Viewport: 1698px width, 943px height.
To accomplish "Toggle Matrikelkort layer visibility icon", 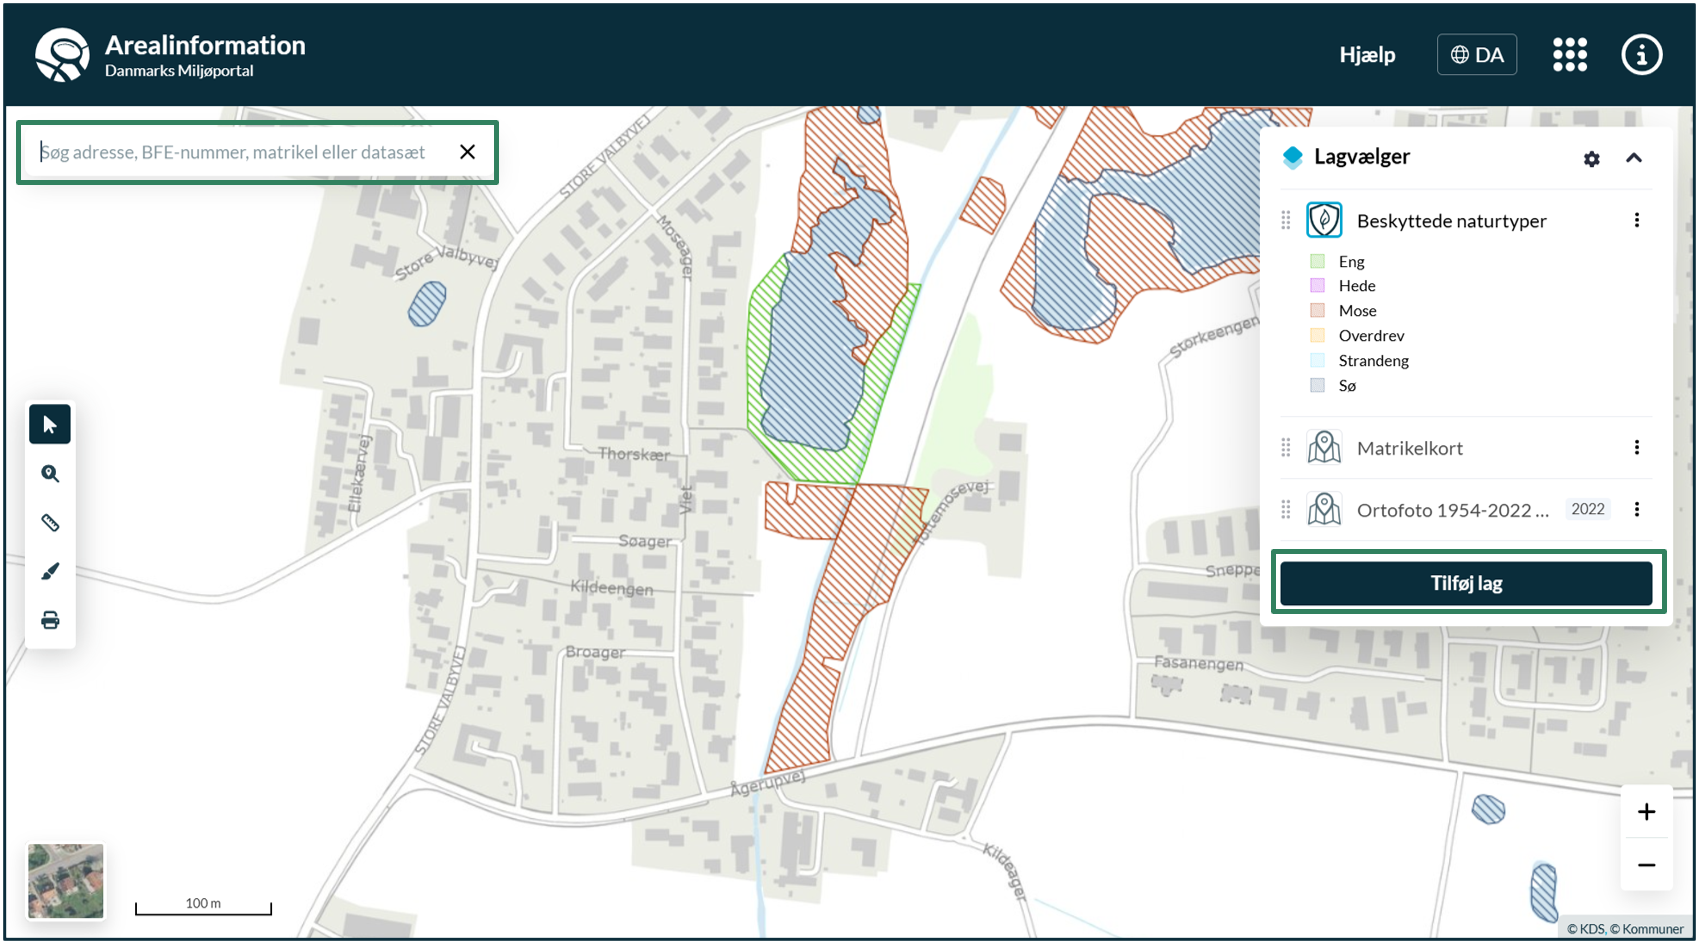I will pos(1324,448).
